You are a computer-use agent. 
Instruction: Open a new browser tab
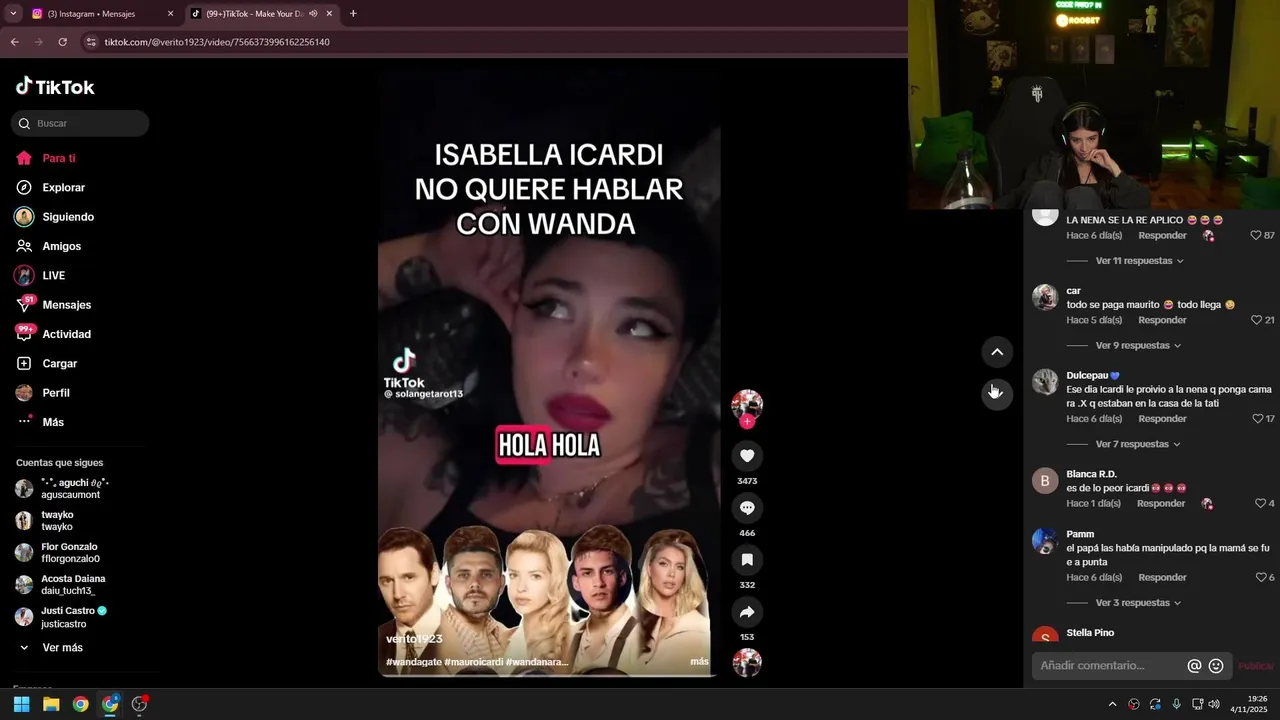coord(353,14)
